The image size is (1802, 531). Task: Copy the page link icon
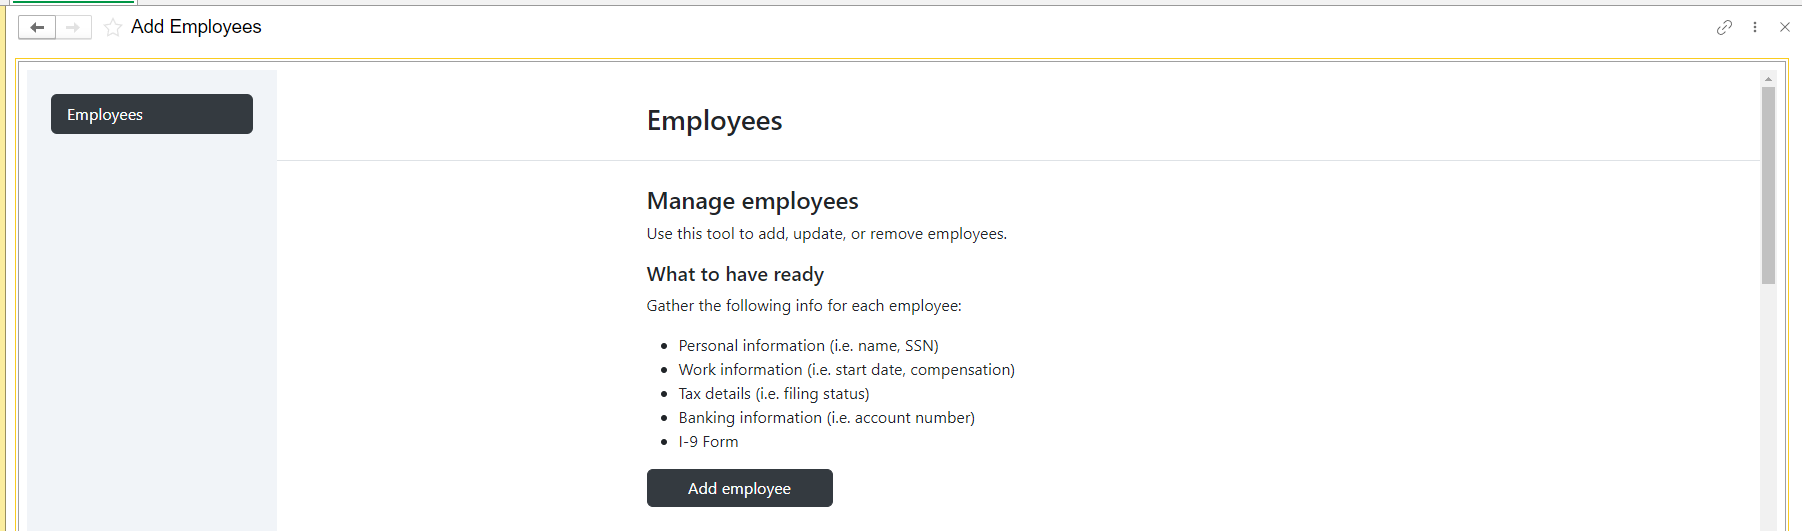tap(1724, 28)
